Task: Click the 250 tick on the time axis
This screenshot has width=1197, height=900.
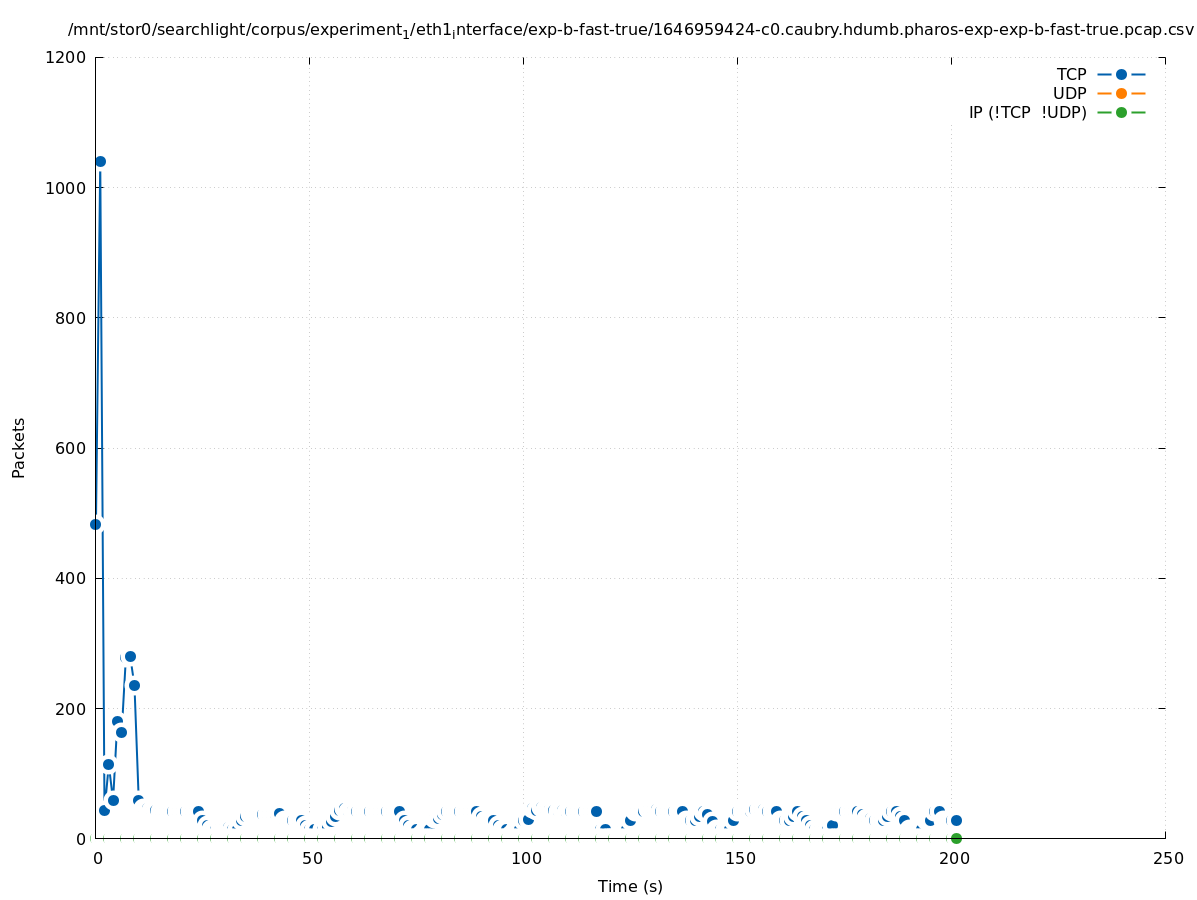Action: (x=1166, y=859)
